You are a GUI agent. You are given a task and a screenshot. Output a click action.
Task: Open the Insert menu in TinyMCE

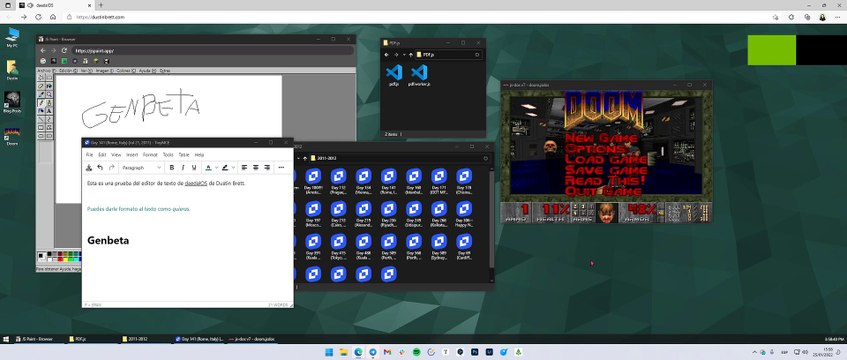[x=132, y=155]
